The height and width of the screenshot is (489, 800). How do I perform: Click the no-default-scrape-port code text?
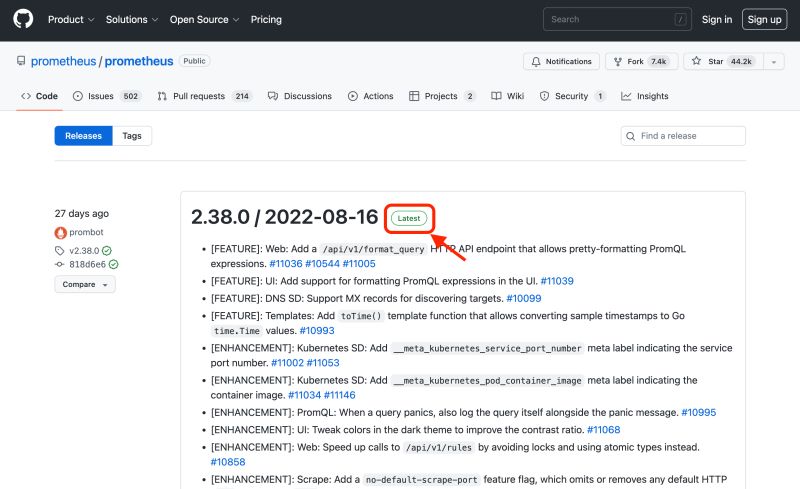(421, 480)
